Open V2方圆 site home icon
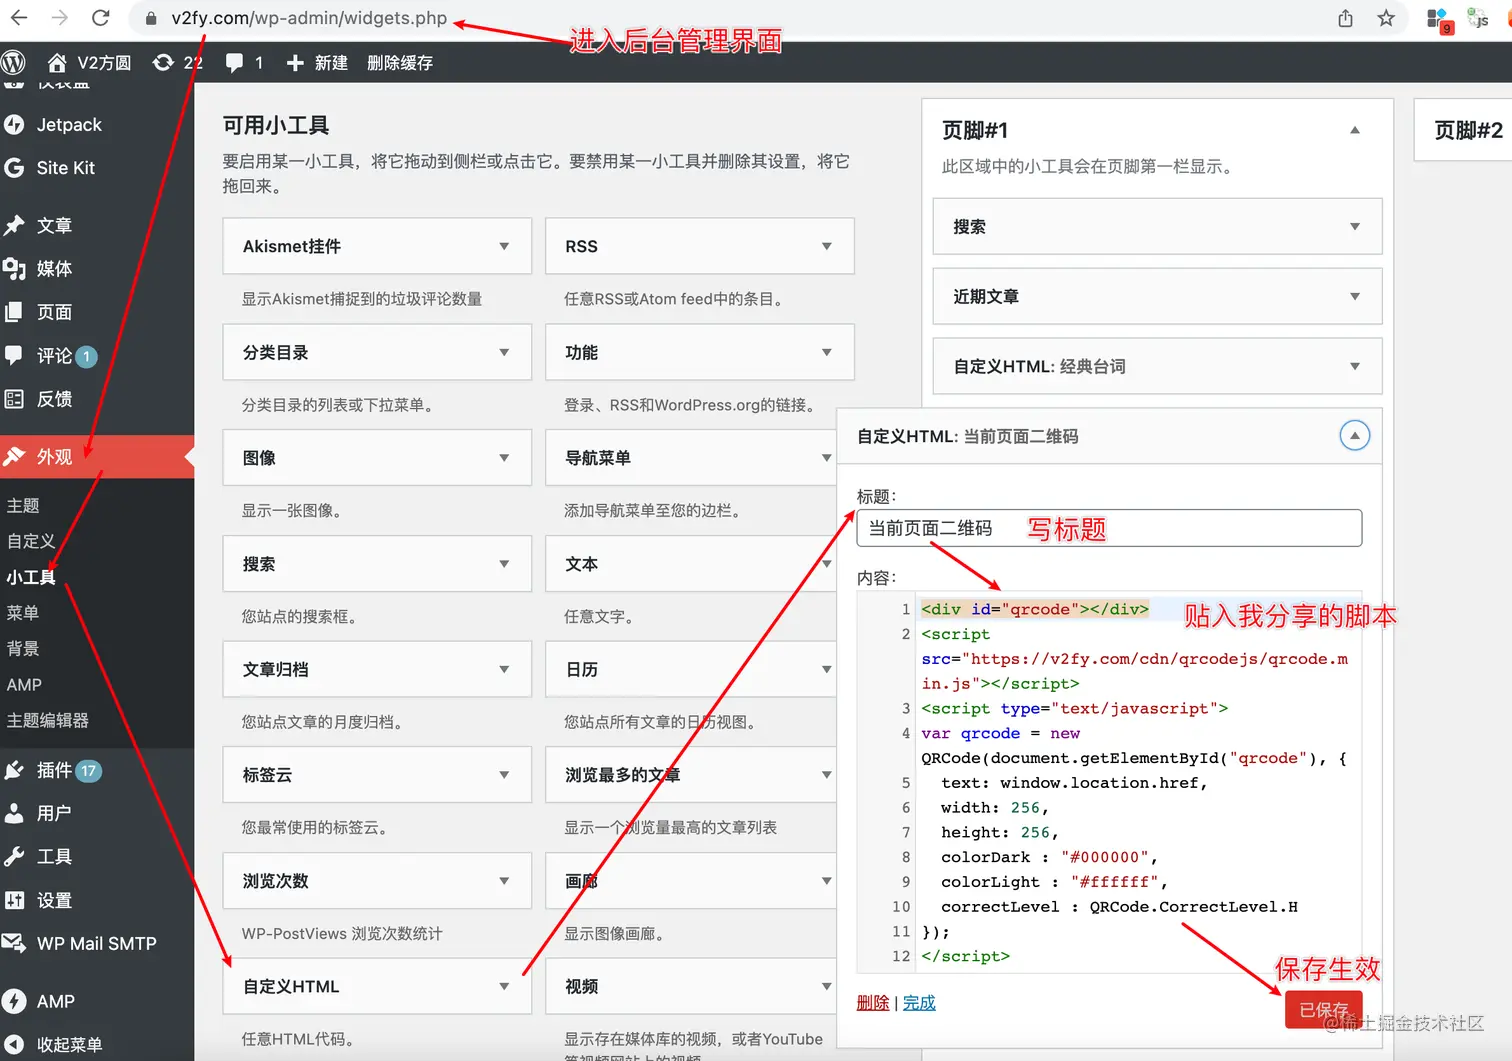The height and width of the screenshot is (1061, 1512). pyautogui.click(x=57, y=62)
